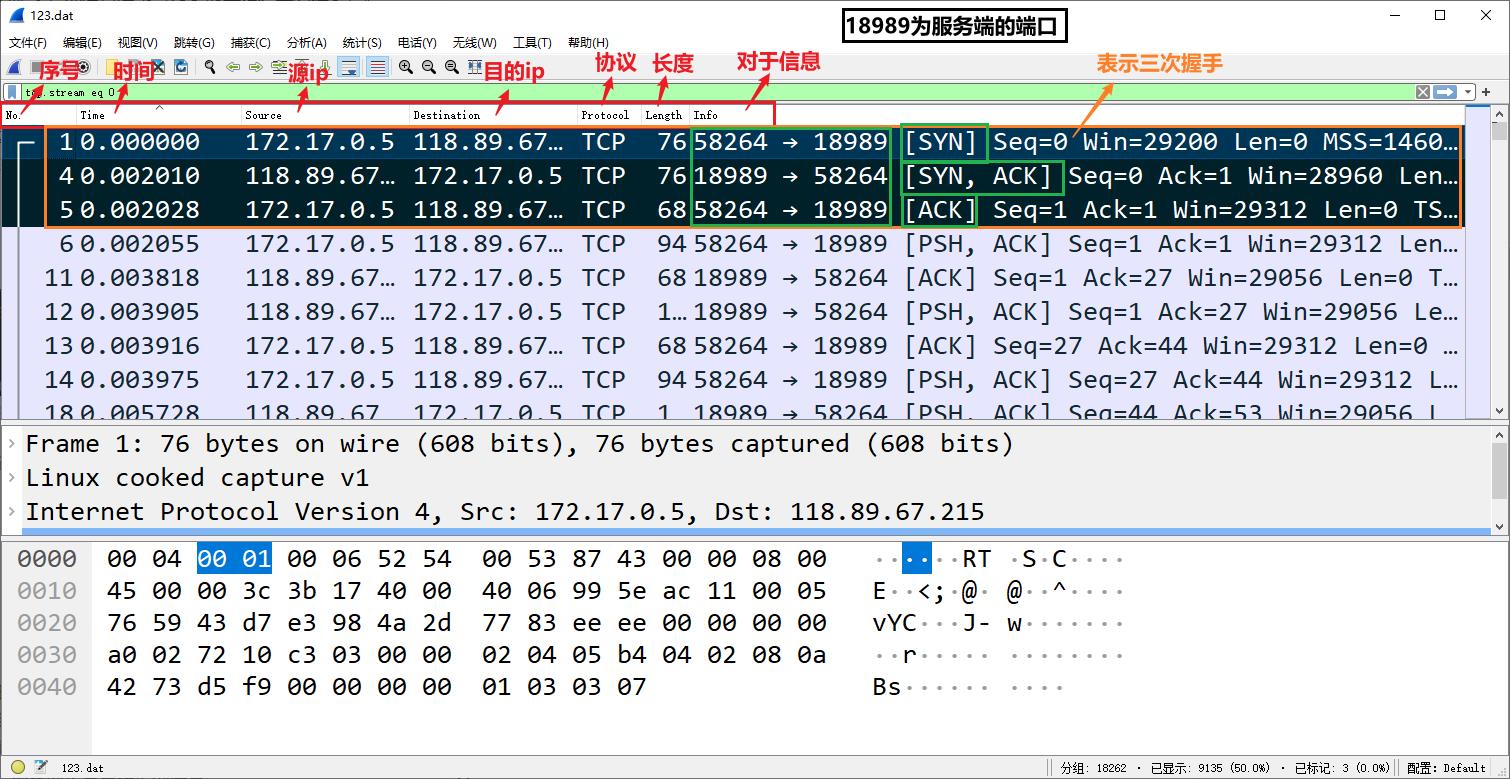Viewport: 1510px width, 779px height.
Task: Toggle packet list colorization rules
Action: 377,67
